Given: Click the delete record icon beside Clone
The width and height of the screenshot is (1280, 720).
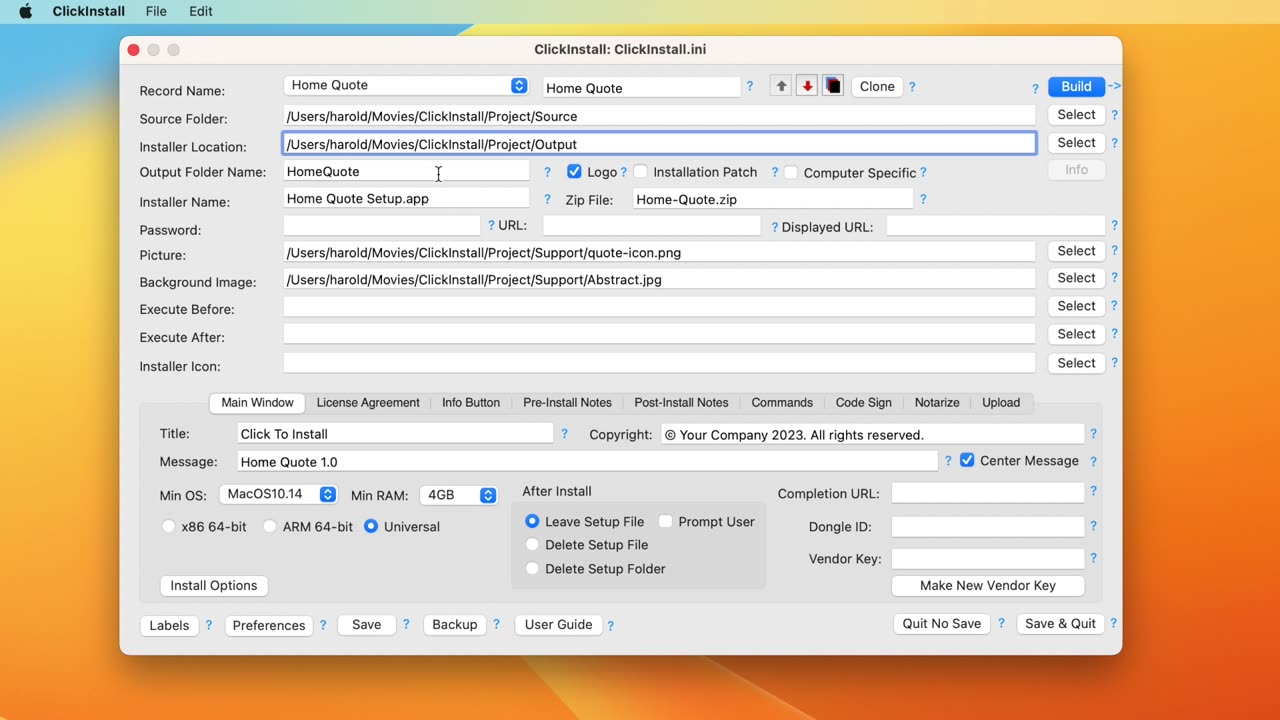Looking at the screenshot, I should (833, 86).
